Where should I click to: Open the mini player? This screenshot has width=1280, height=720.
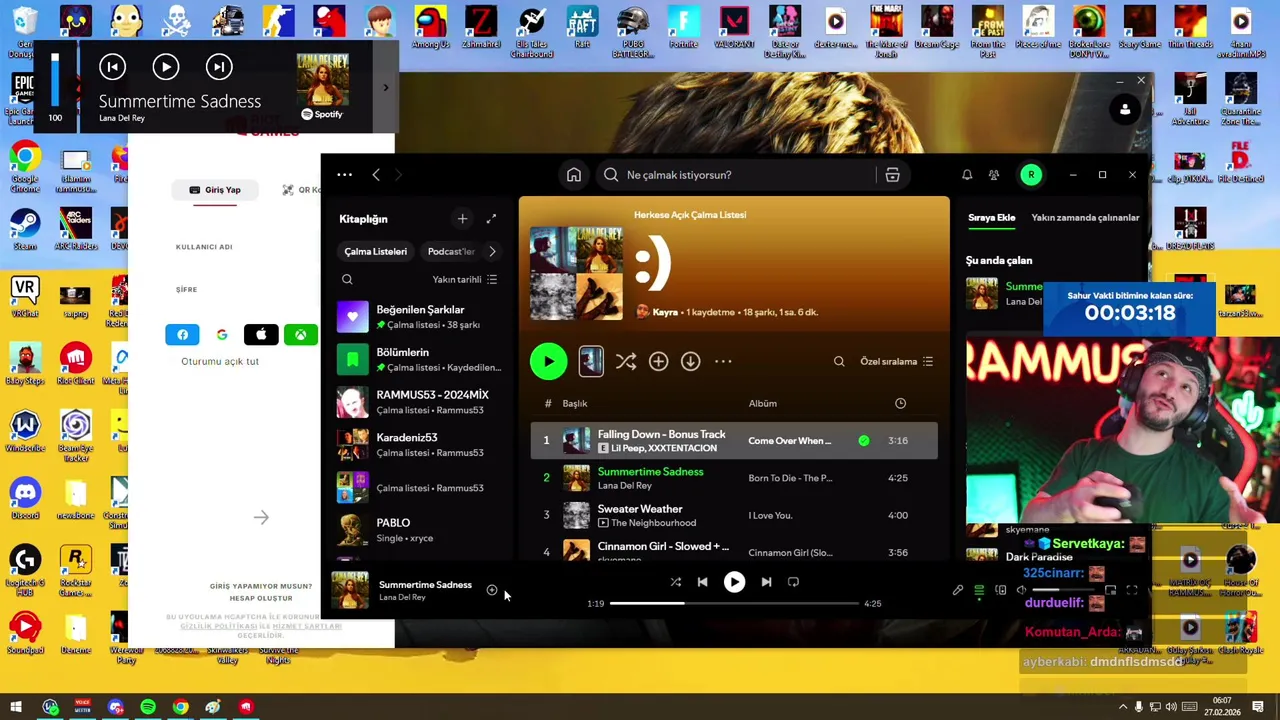tap(1110, 590)
